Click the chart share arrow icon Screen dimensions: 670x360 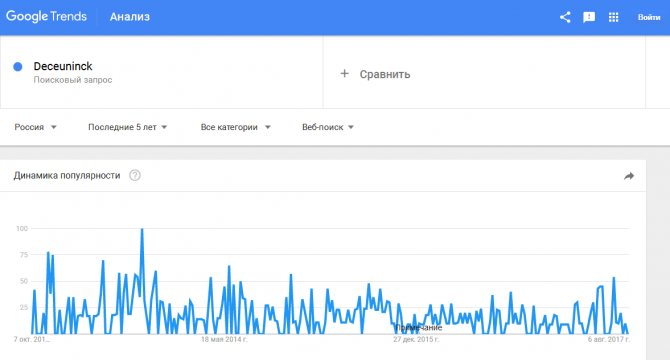[x=629, y=176]
